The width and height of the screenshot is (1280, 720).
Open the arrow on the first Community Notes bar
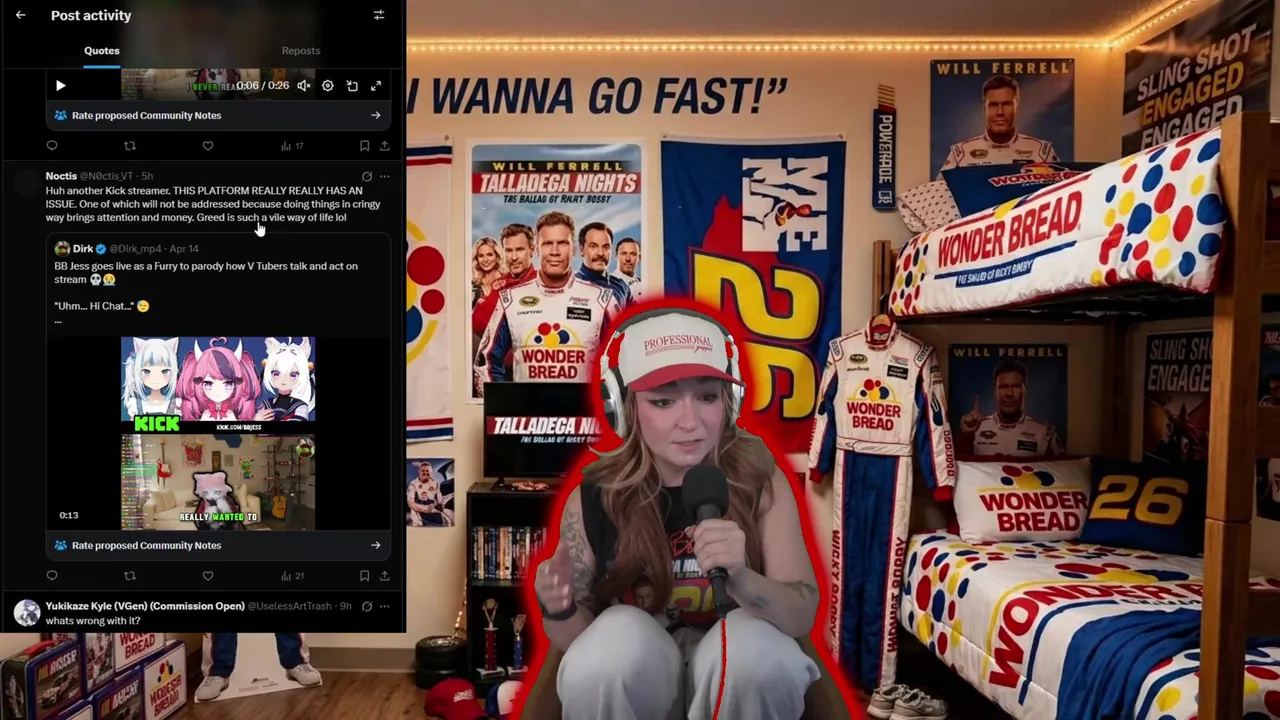click(376, 115)
